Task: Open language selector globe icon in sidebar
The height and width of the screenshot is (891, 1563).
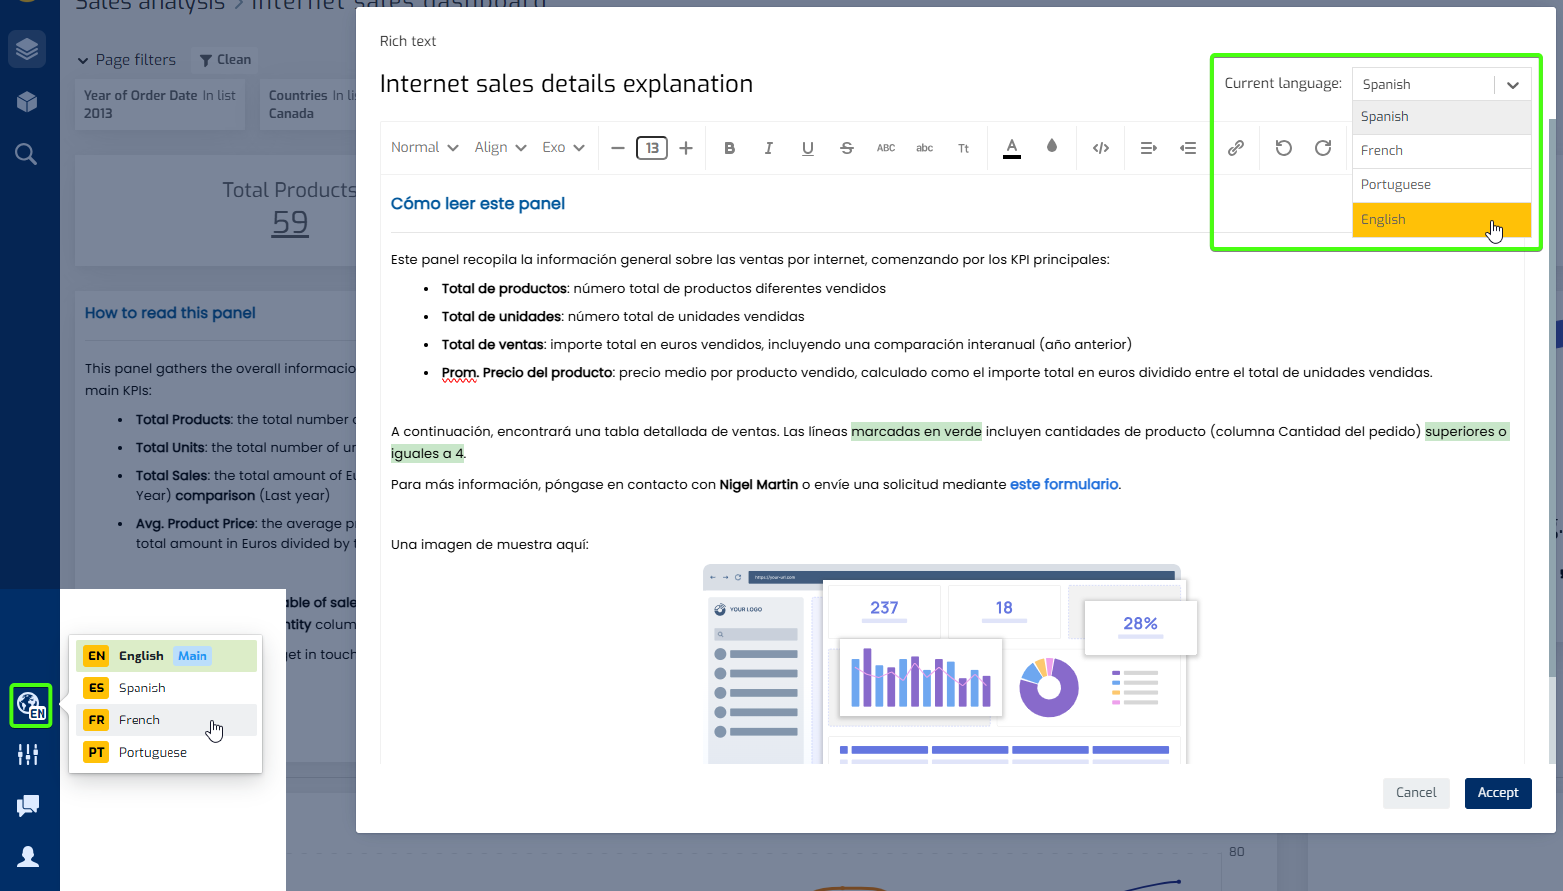Action: pos(30,705)
